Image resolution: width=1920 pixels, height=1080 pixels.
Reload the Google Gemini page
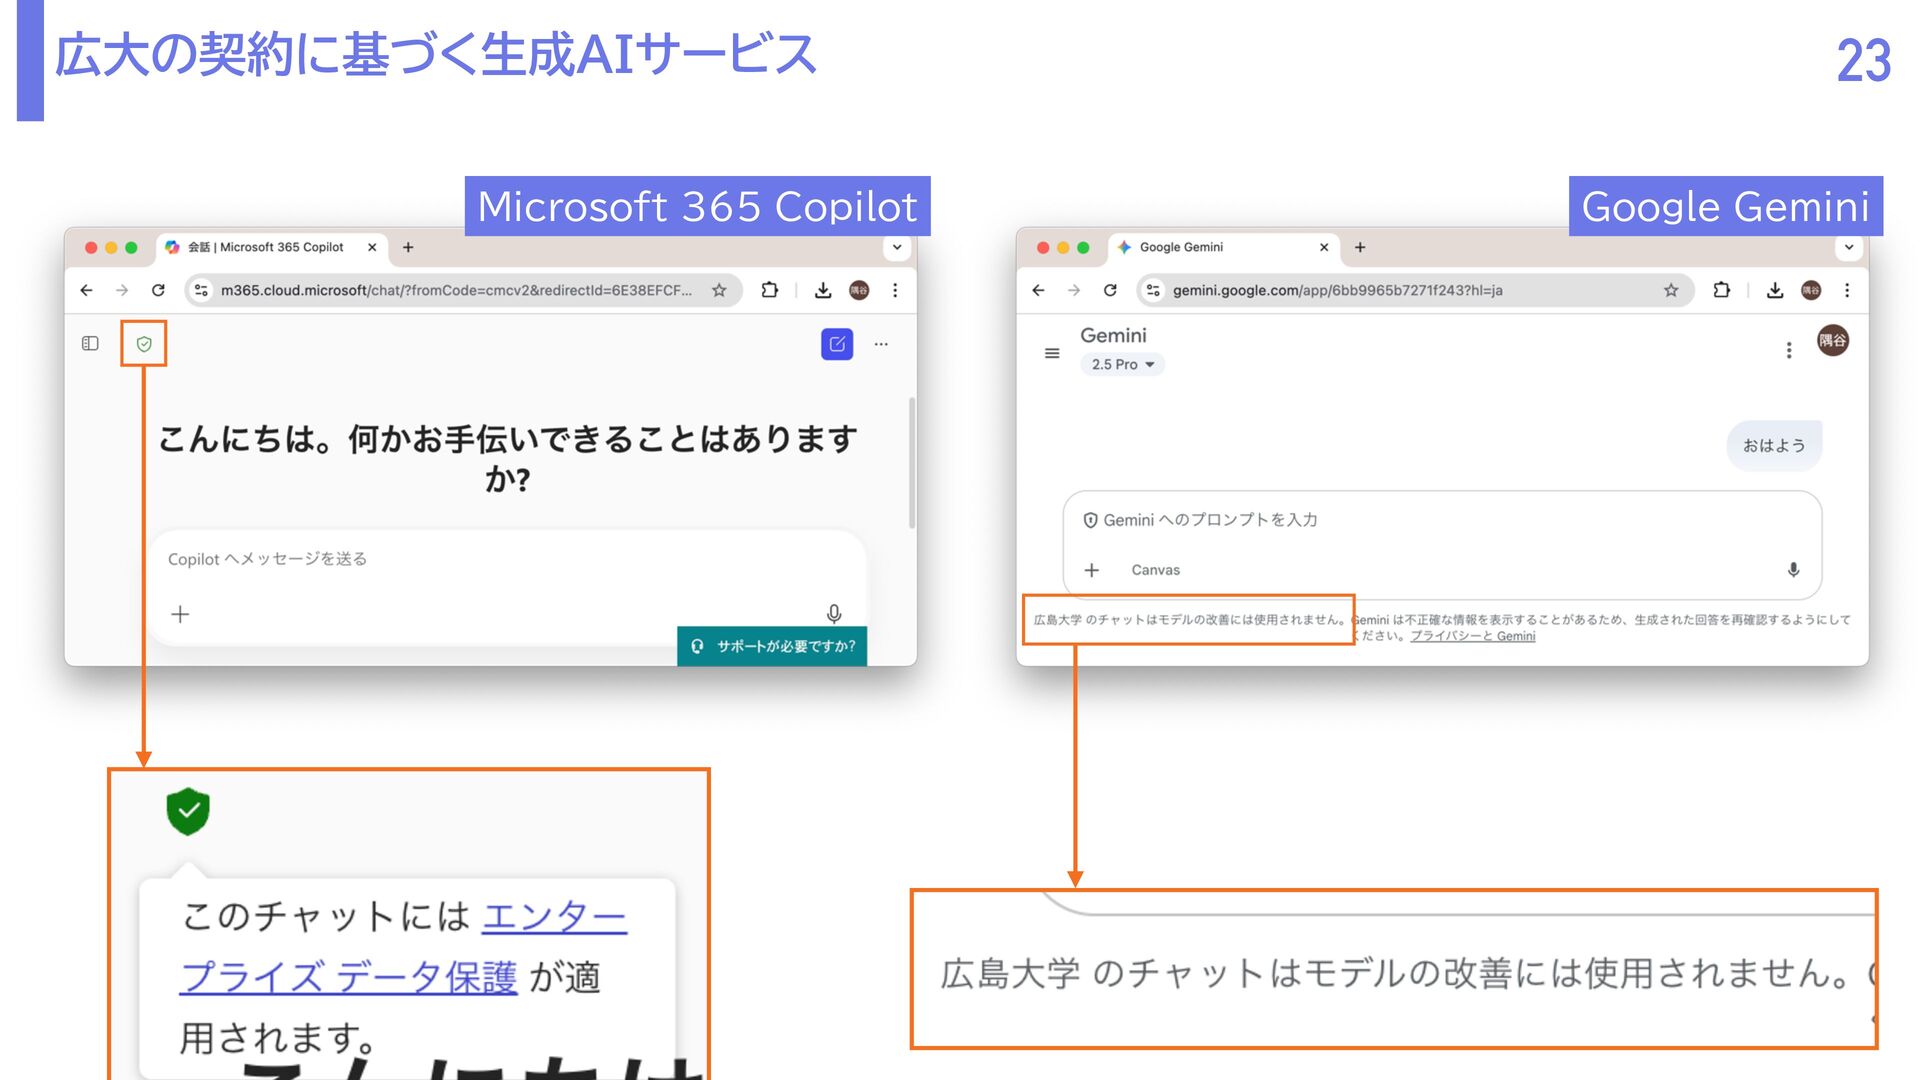pyautogui.click(x=1110, y=290)
